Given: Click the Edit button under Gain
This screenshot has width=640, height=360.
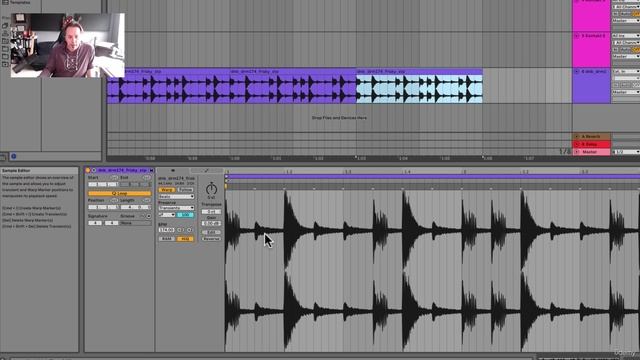Looking at the screenshot, I should pyautogui.click(x=211, y=232).
